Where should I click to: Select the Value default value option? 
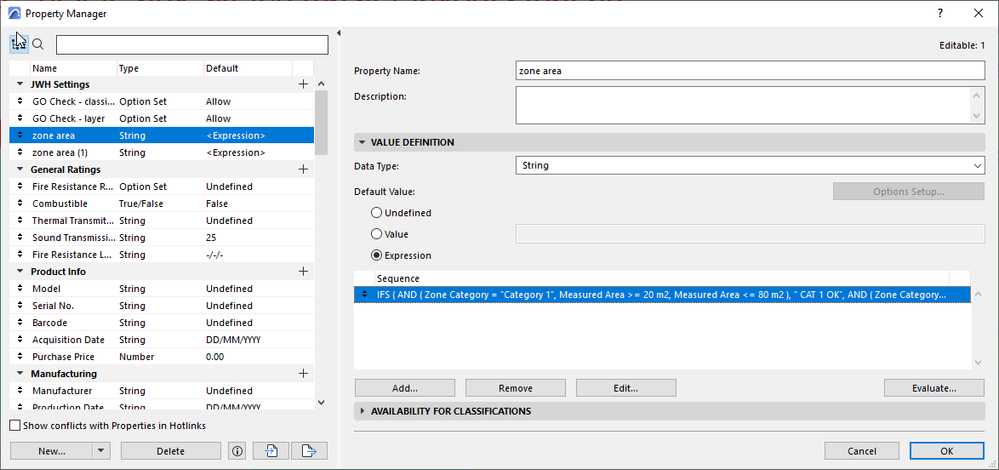(376, 234)
